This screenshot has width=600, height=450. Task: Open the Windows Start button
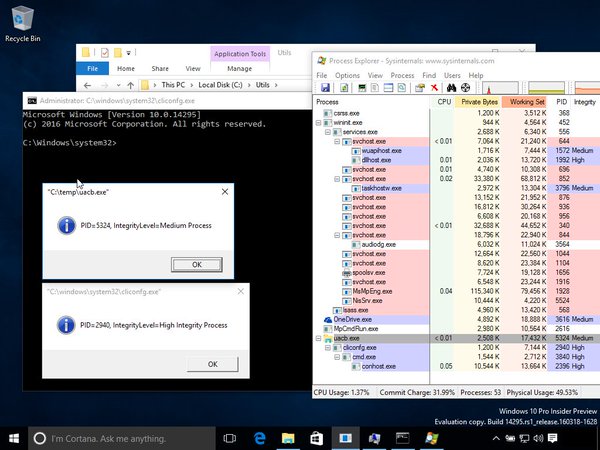[14, 438]
